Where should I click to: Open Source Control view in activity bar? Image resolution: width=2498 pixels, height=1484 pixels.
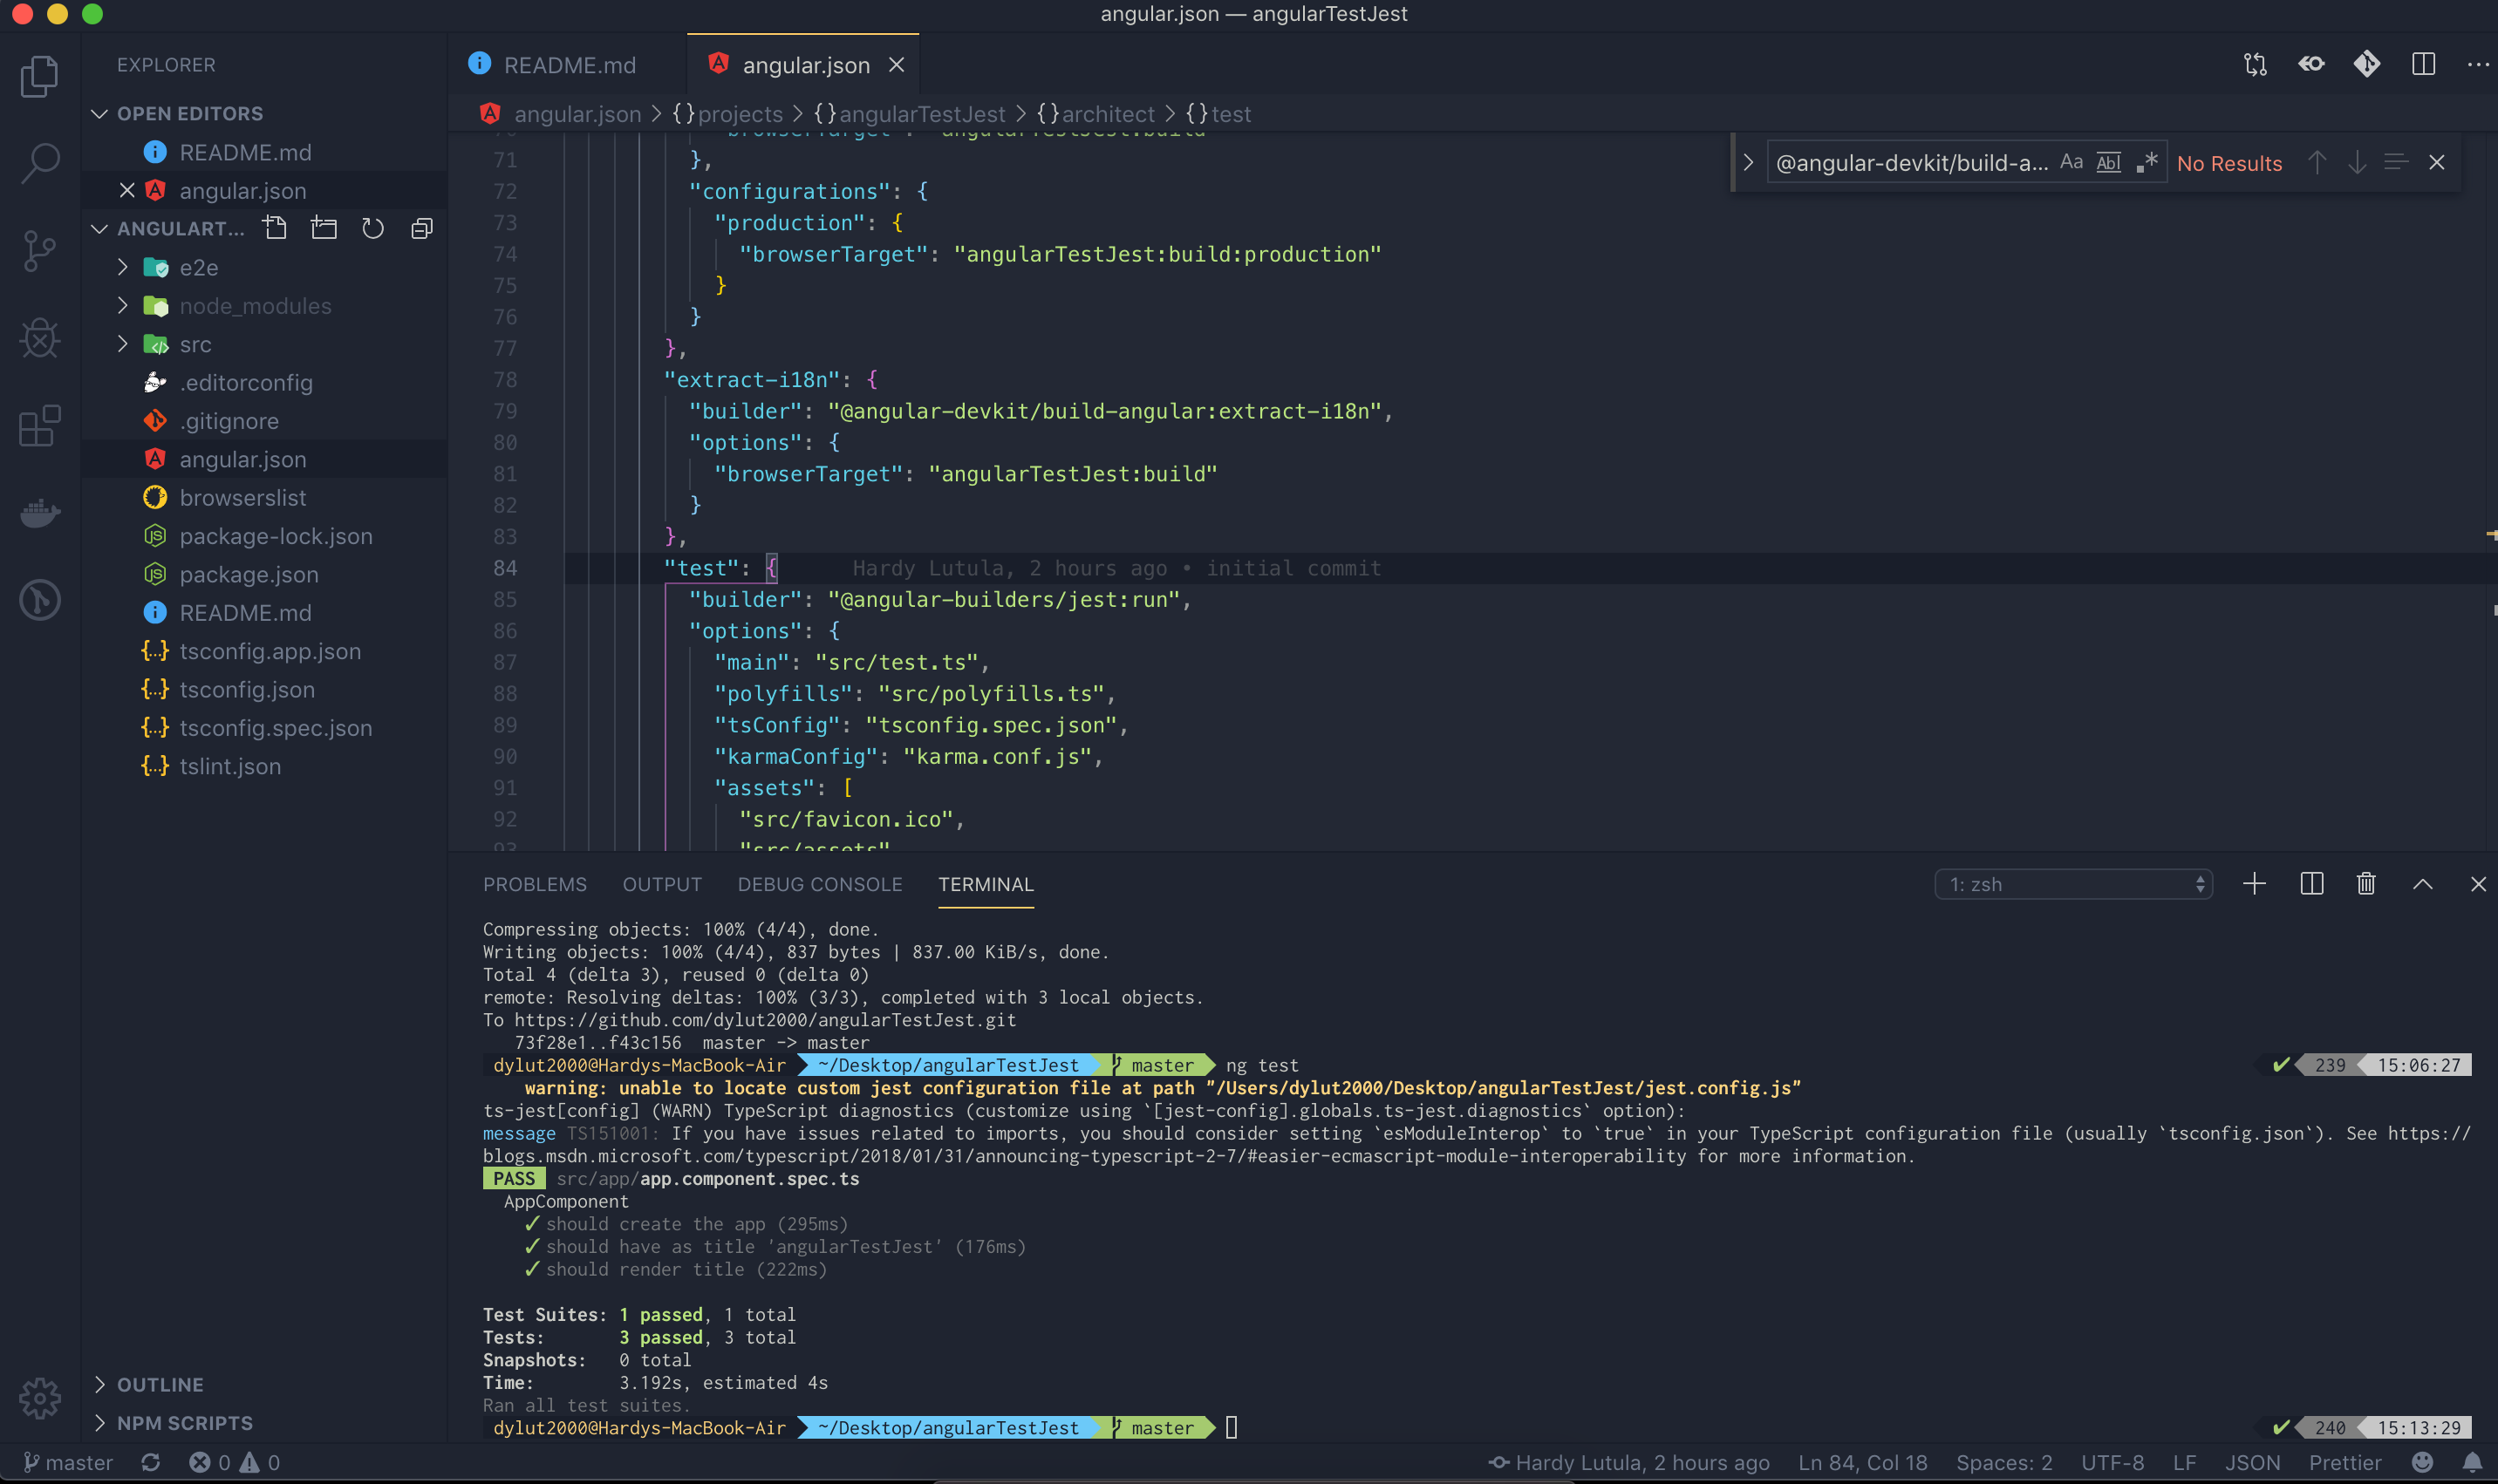click(x=40, y=251)
